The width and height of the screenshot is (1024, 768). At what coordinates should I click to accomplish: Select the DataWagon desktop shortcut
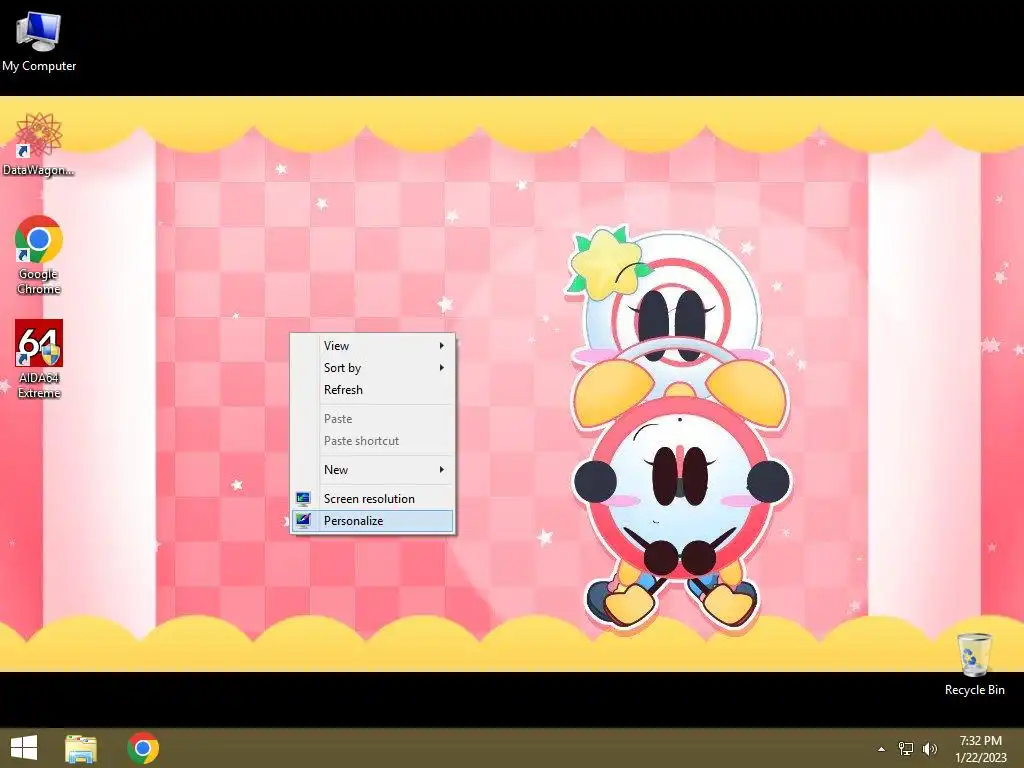point(39,144)
